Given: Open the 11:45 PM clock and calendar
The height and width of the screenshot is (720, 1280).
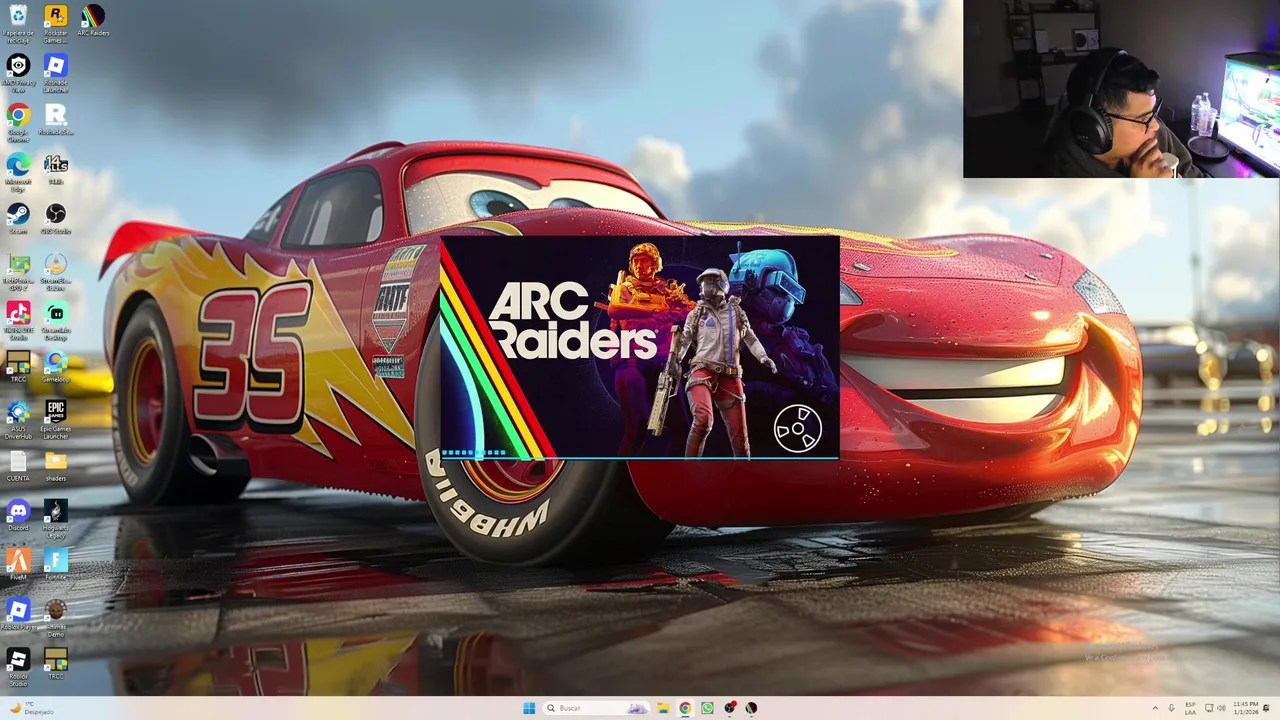Looking at the screenshot, I should coord(1245,708).
